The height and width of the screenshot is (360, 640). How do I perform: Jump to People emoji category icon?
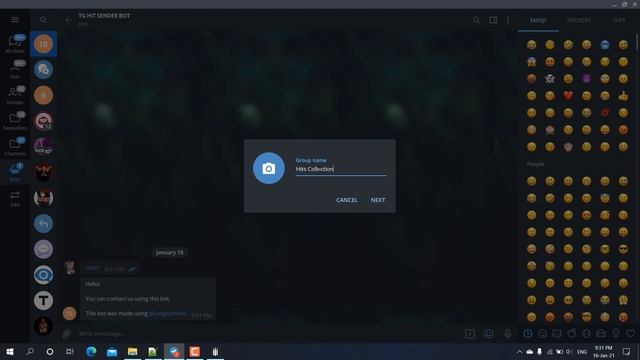click(x=542, y=334)
